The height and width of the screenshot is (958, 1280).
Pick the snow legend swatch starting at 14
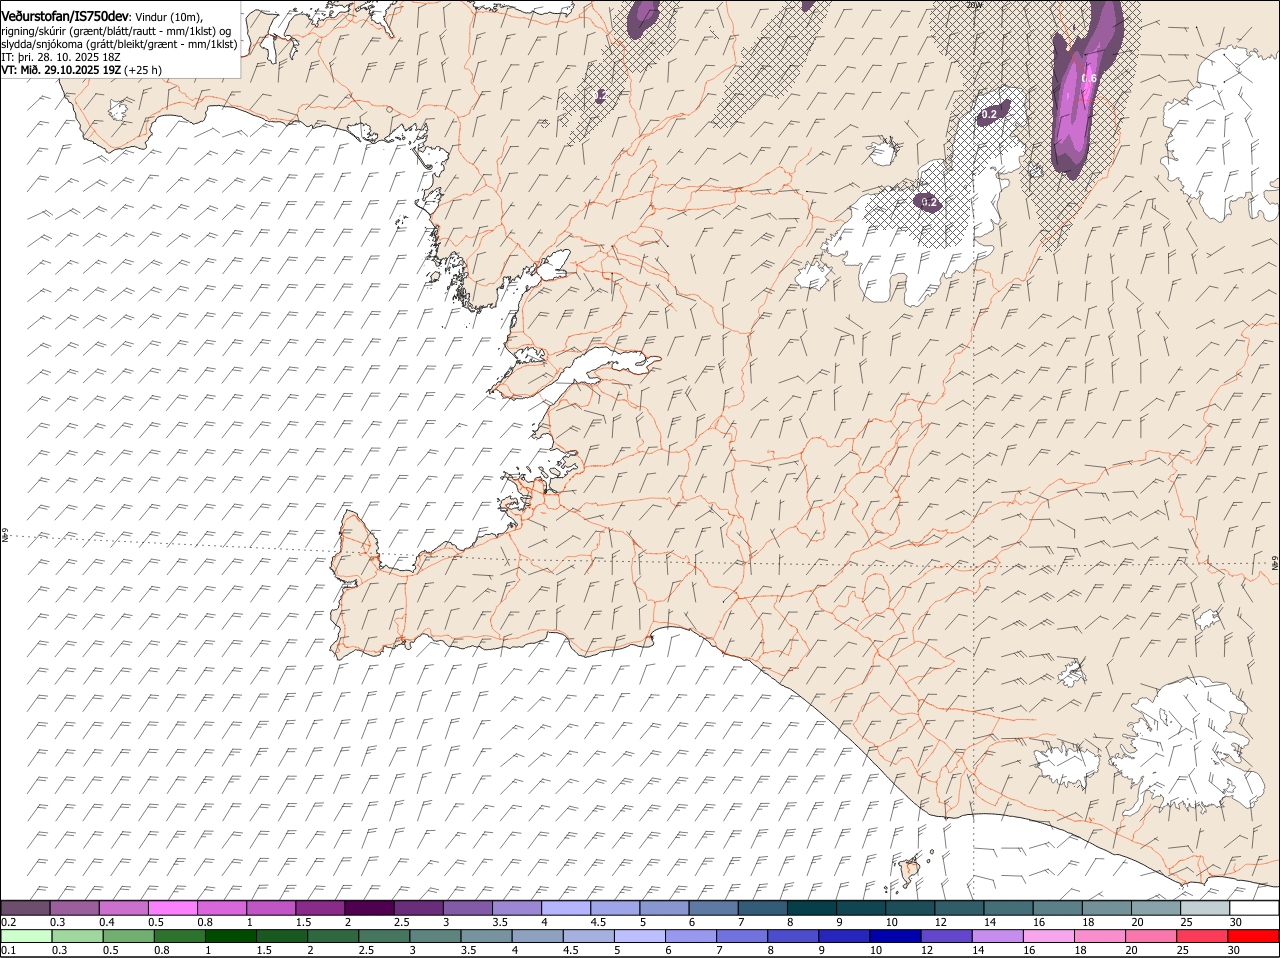(1009, 908)
